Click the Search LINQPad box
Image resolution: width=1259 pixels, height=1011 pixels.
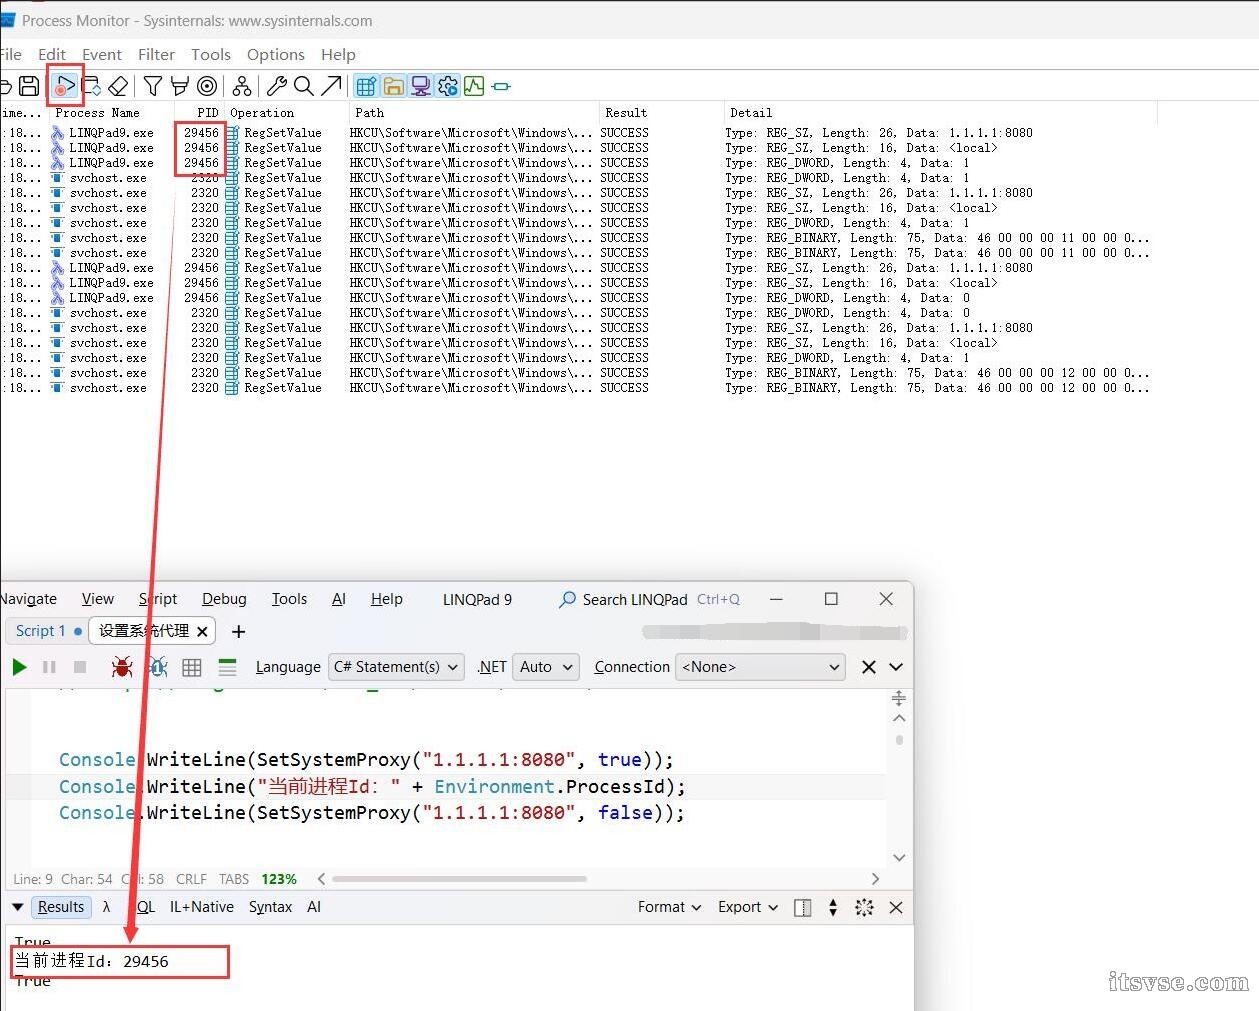[649, 599]
